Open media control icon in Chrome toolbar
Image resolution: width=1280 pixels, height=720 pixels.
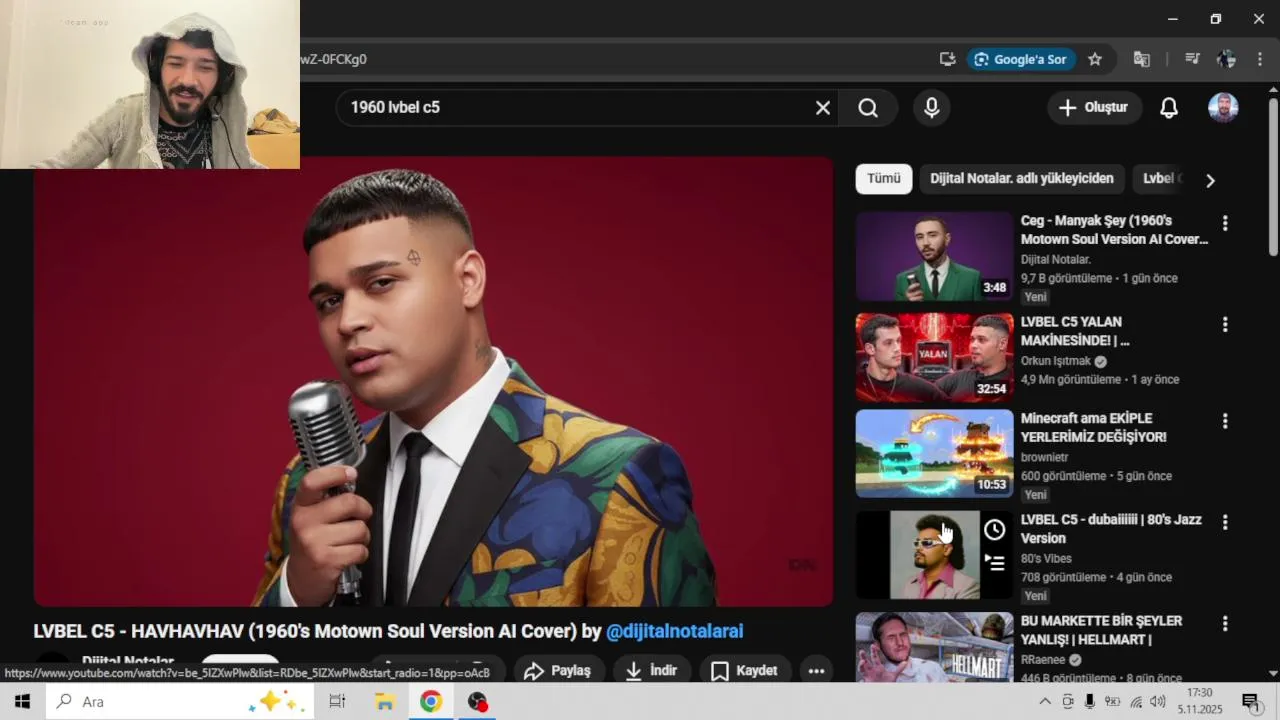[1192, 59]
